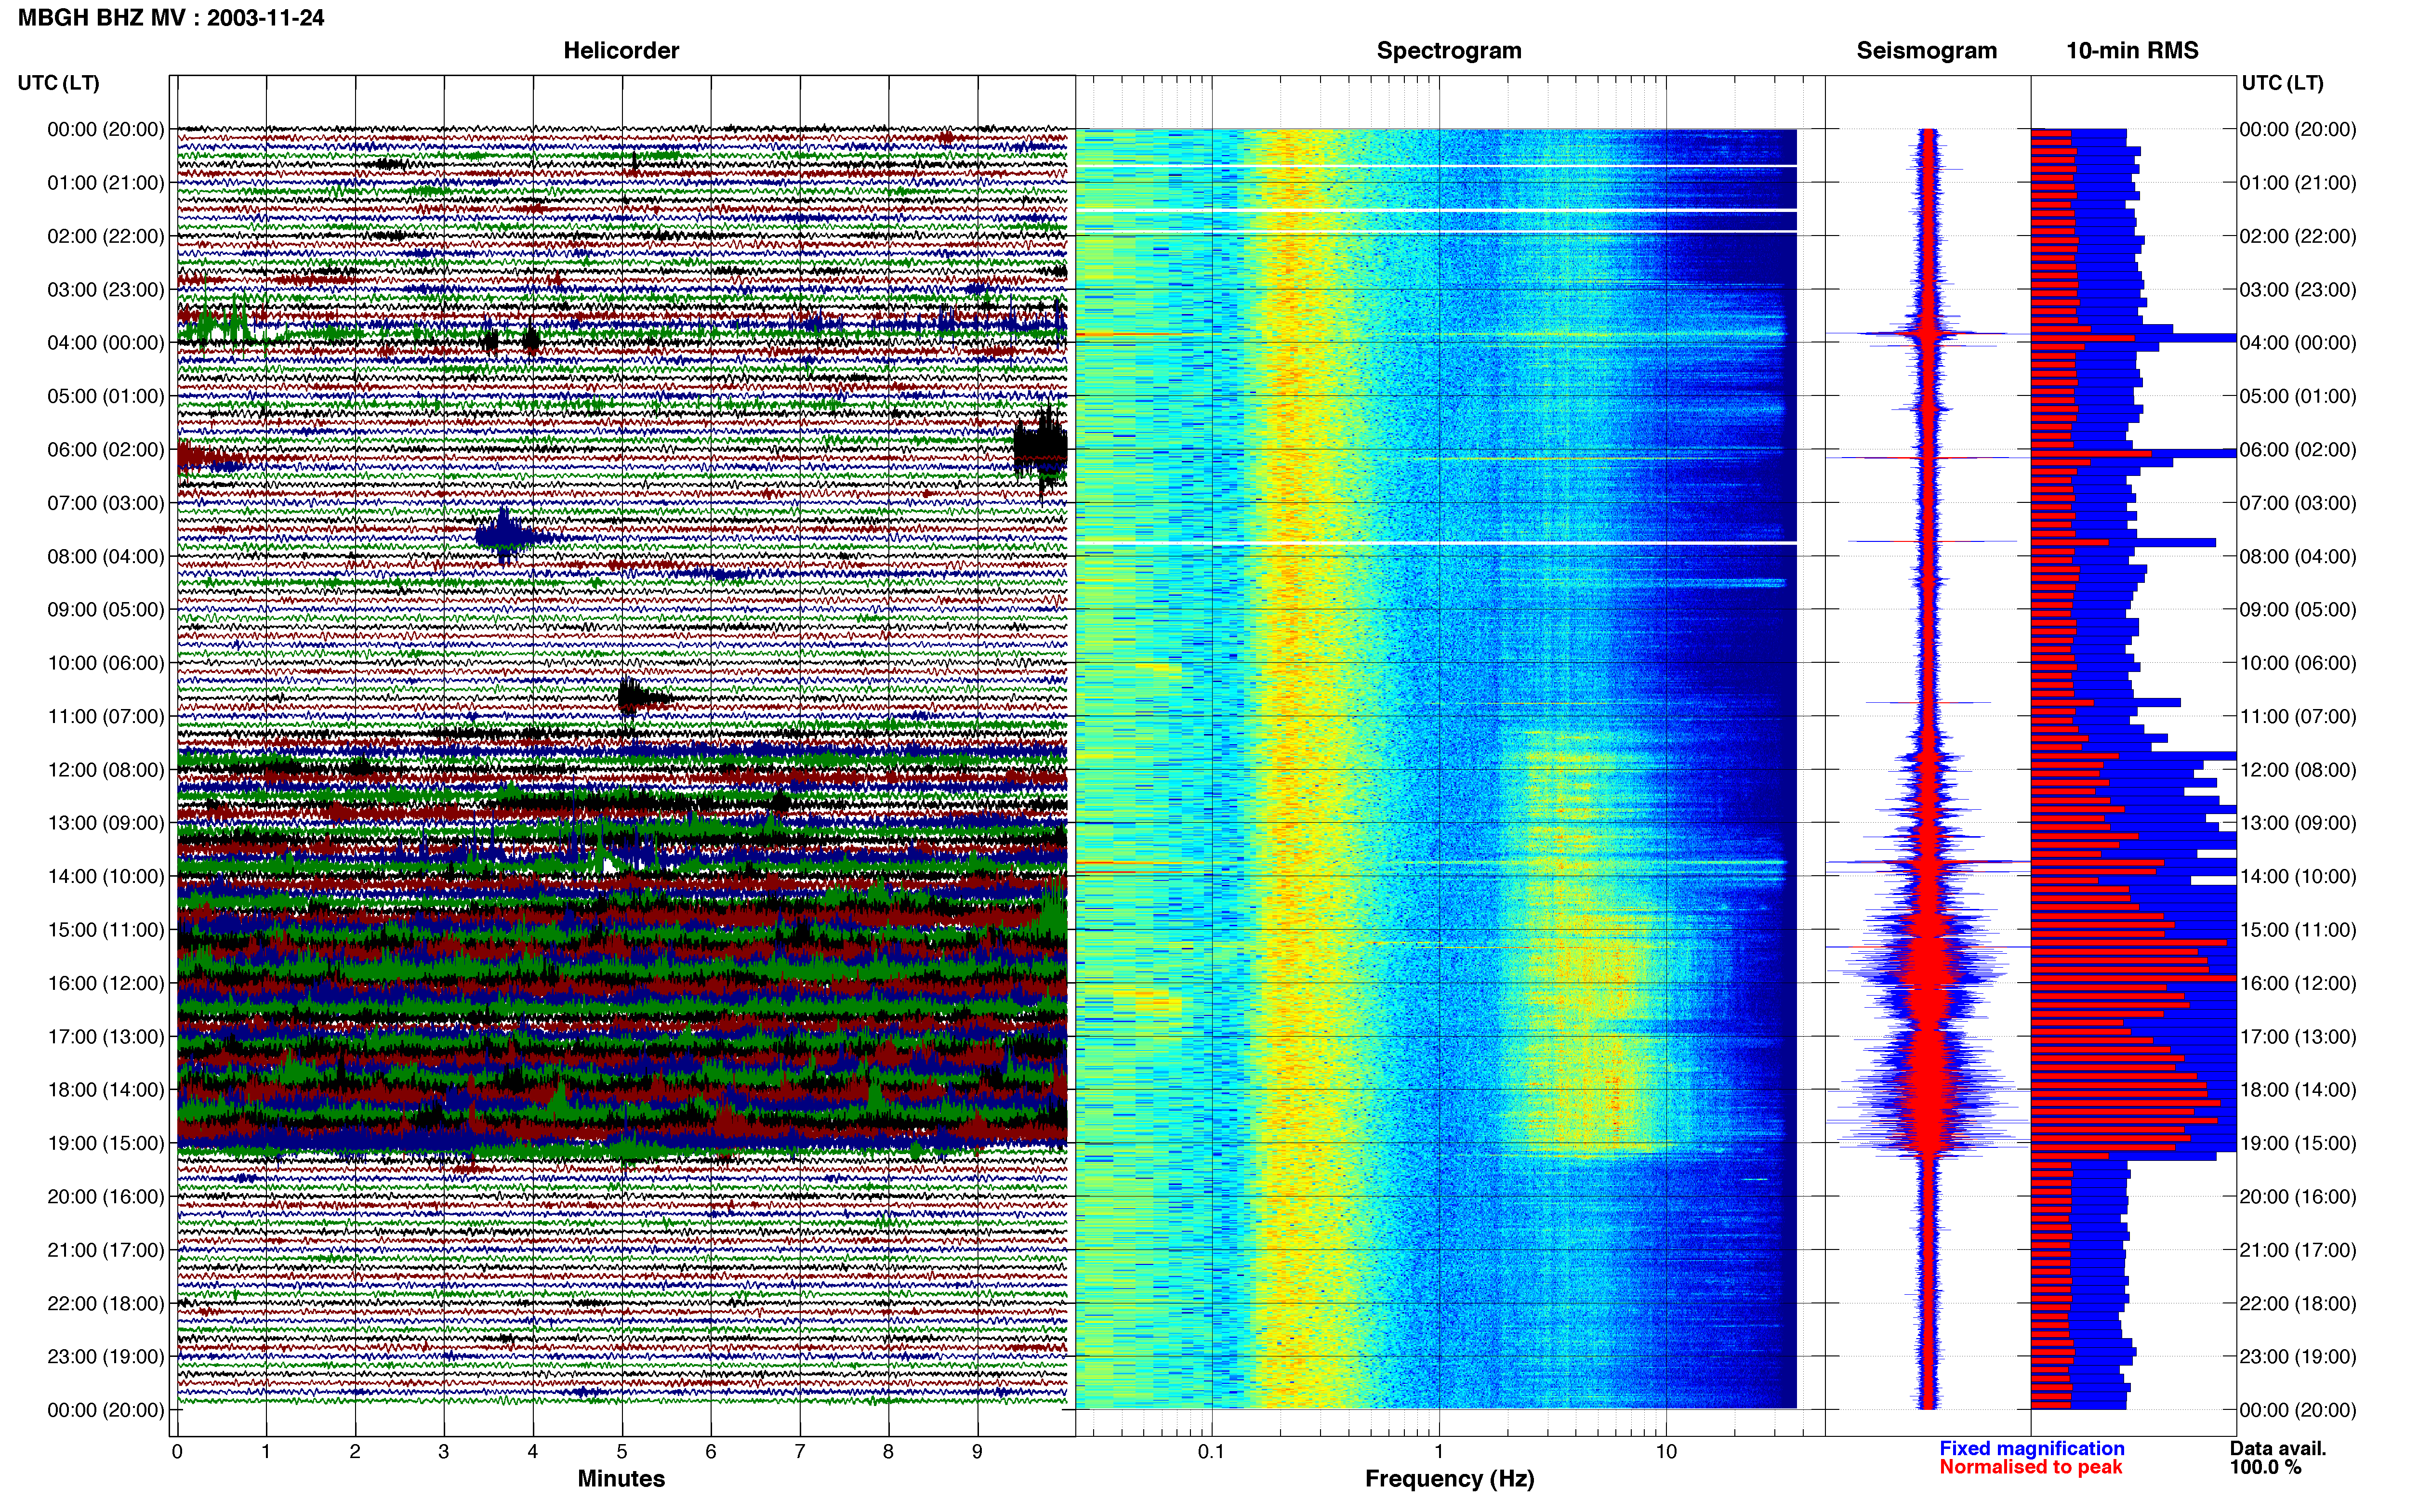Click the large black event burst near 06:00

coord(1041,448)
